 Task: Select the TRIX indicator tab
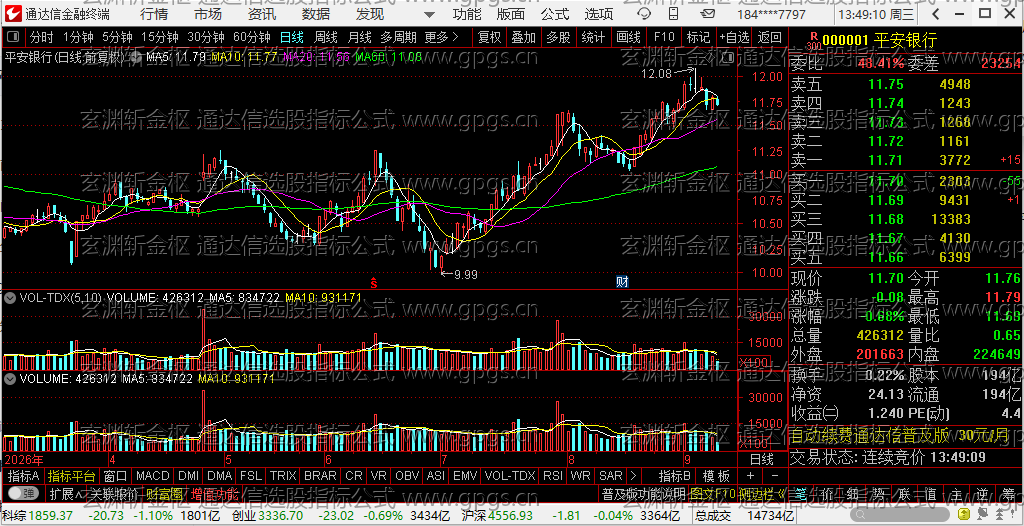pos(283,476)
